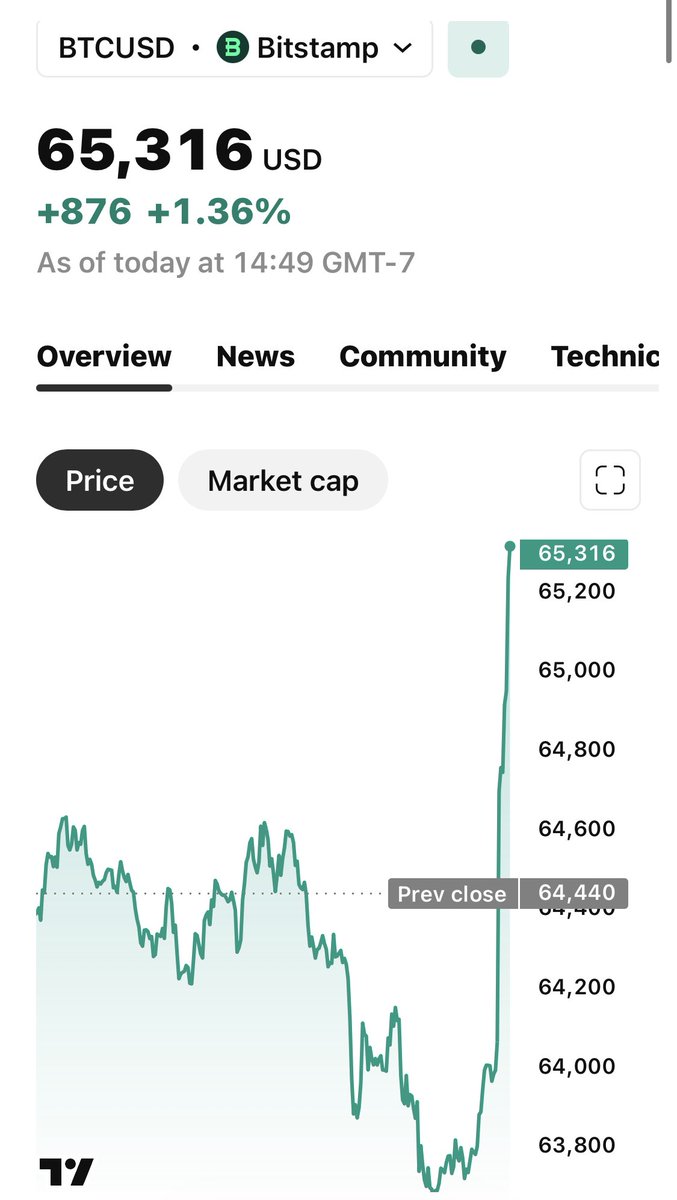
Task: Click the TradingView logo on the chart
Action: [x=66, y=1171]
